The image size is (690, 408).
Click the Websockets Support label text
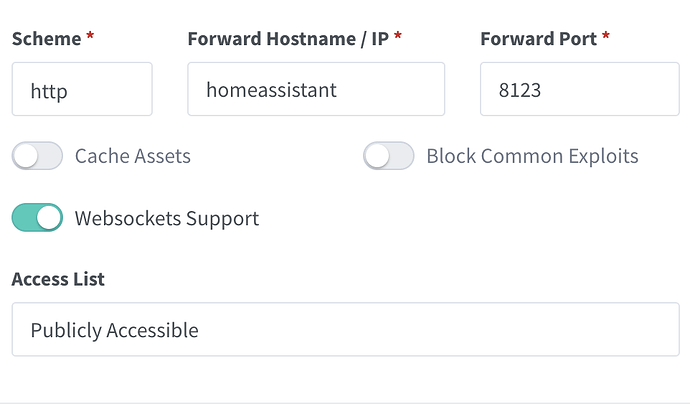pos(166,218)
